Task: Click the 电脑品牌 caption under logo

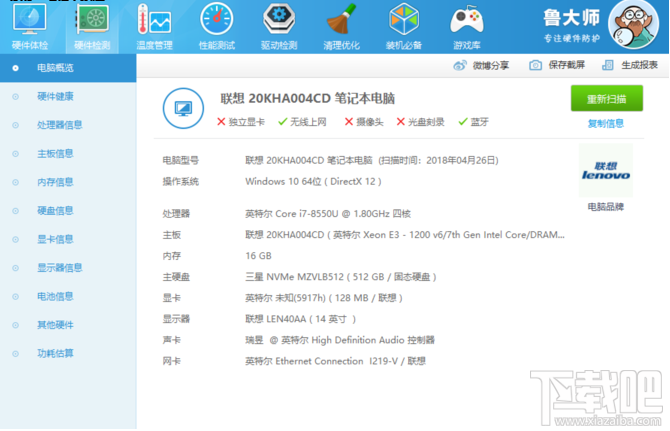Action: click(605, 207)
